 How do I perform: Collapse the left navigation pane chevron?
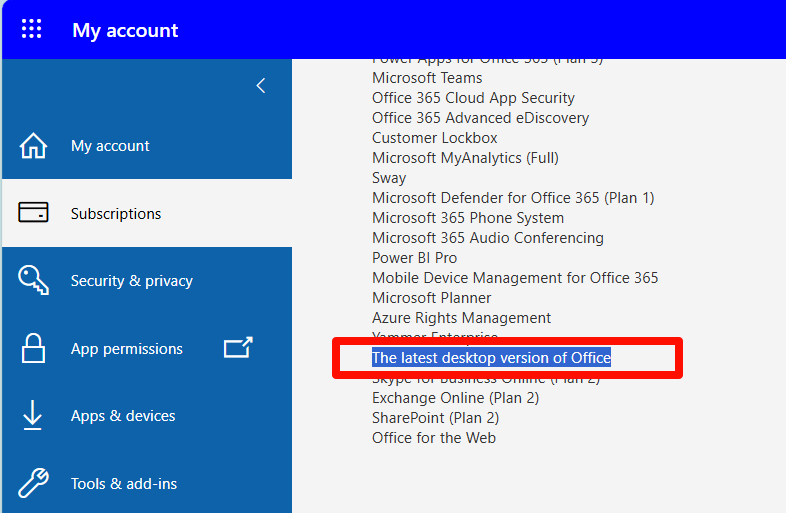(x=261, y=86)
